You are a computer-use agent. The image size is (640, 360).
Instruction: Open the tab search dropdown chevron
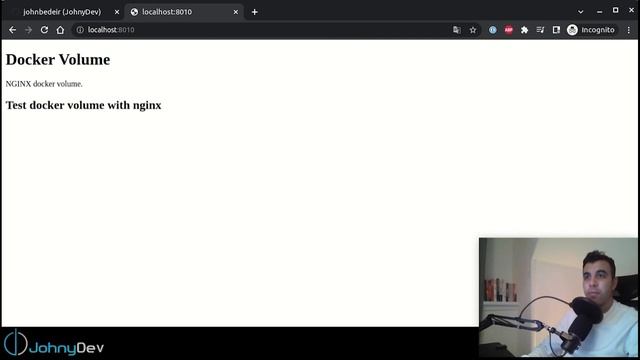tap(580, 12)
